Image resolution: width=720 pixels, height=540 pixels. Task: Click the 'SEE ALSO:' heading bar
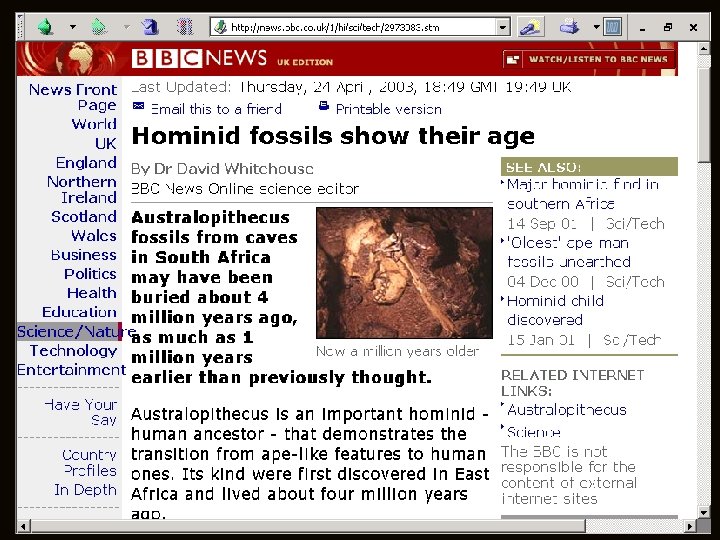[589, 167]
